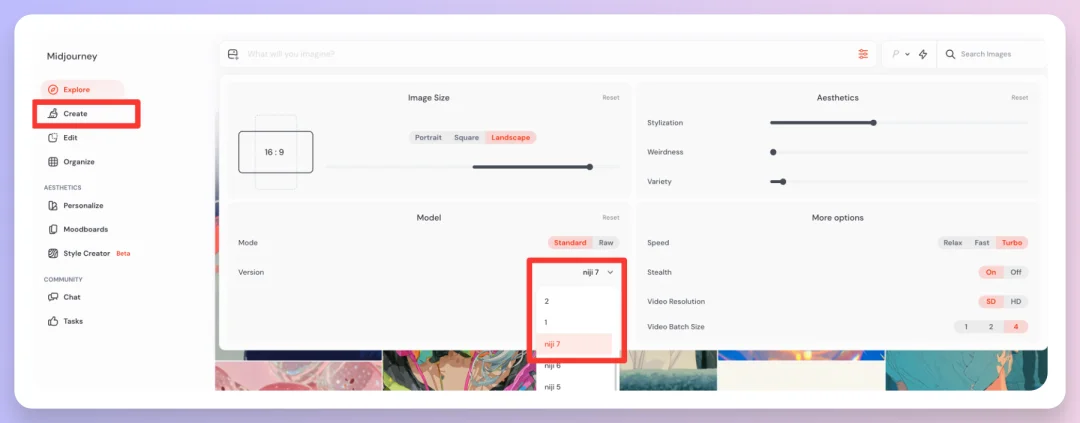Set Video Resolution to HD
Screen dimensions: 1080x423
point(1016,302)
